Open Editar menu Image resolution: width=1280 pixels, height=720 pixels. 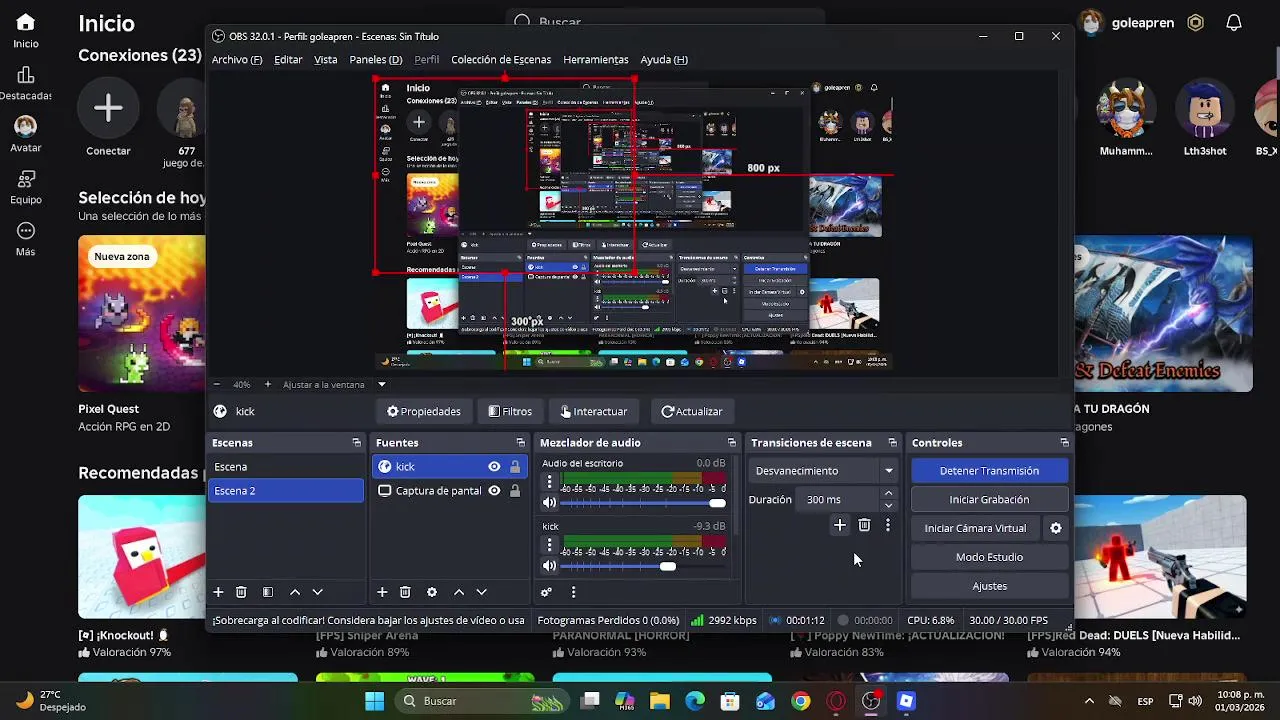point(288,59)
